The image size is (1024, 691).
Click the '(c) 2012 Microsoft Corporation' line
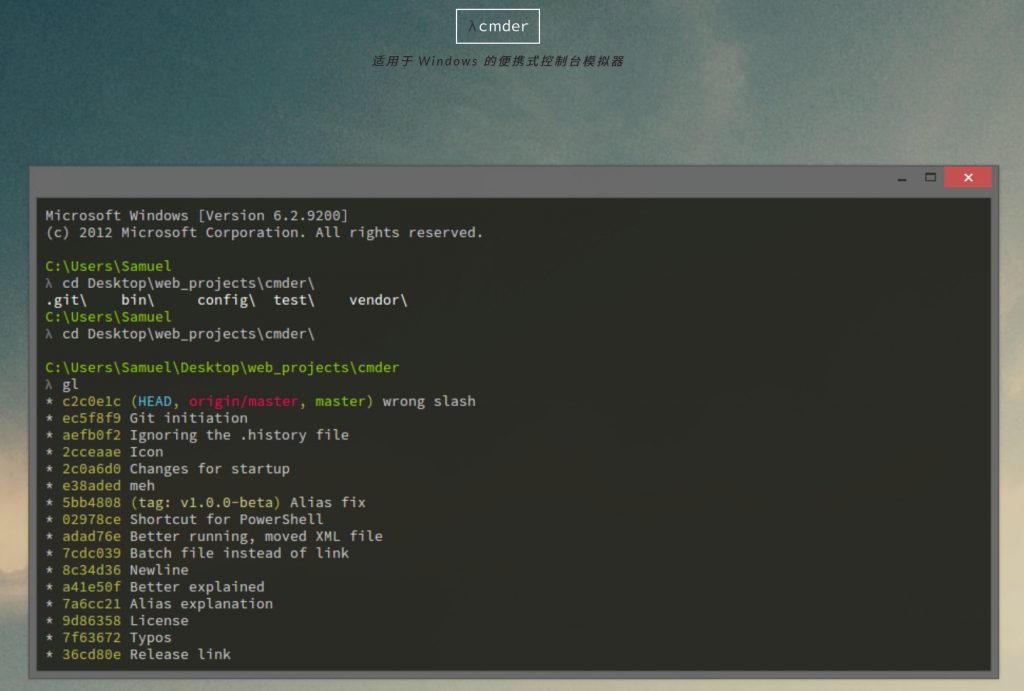point(264,233)
